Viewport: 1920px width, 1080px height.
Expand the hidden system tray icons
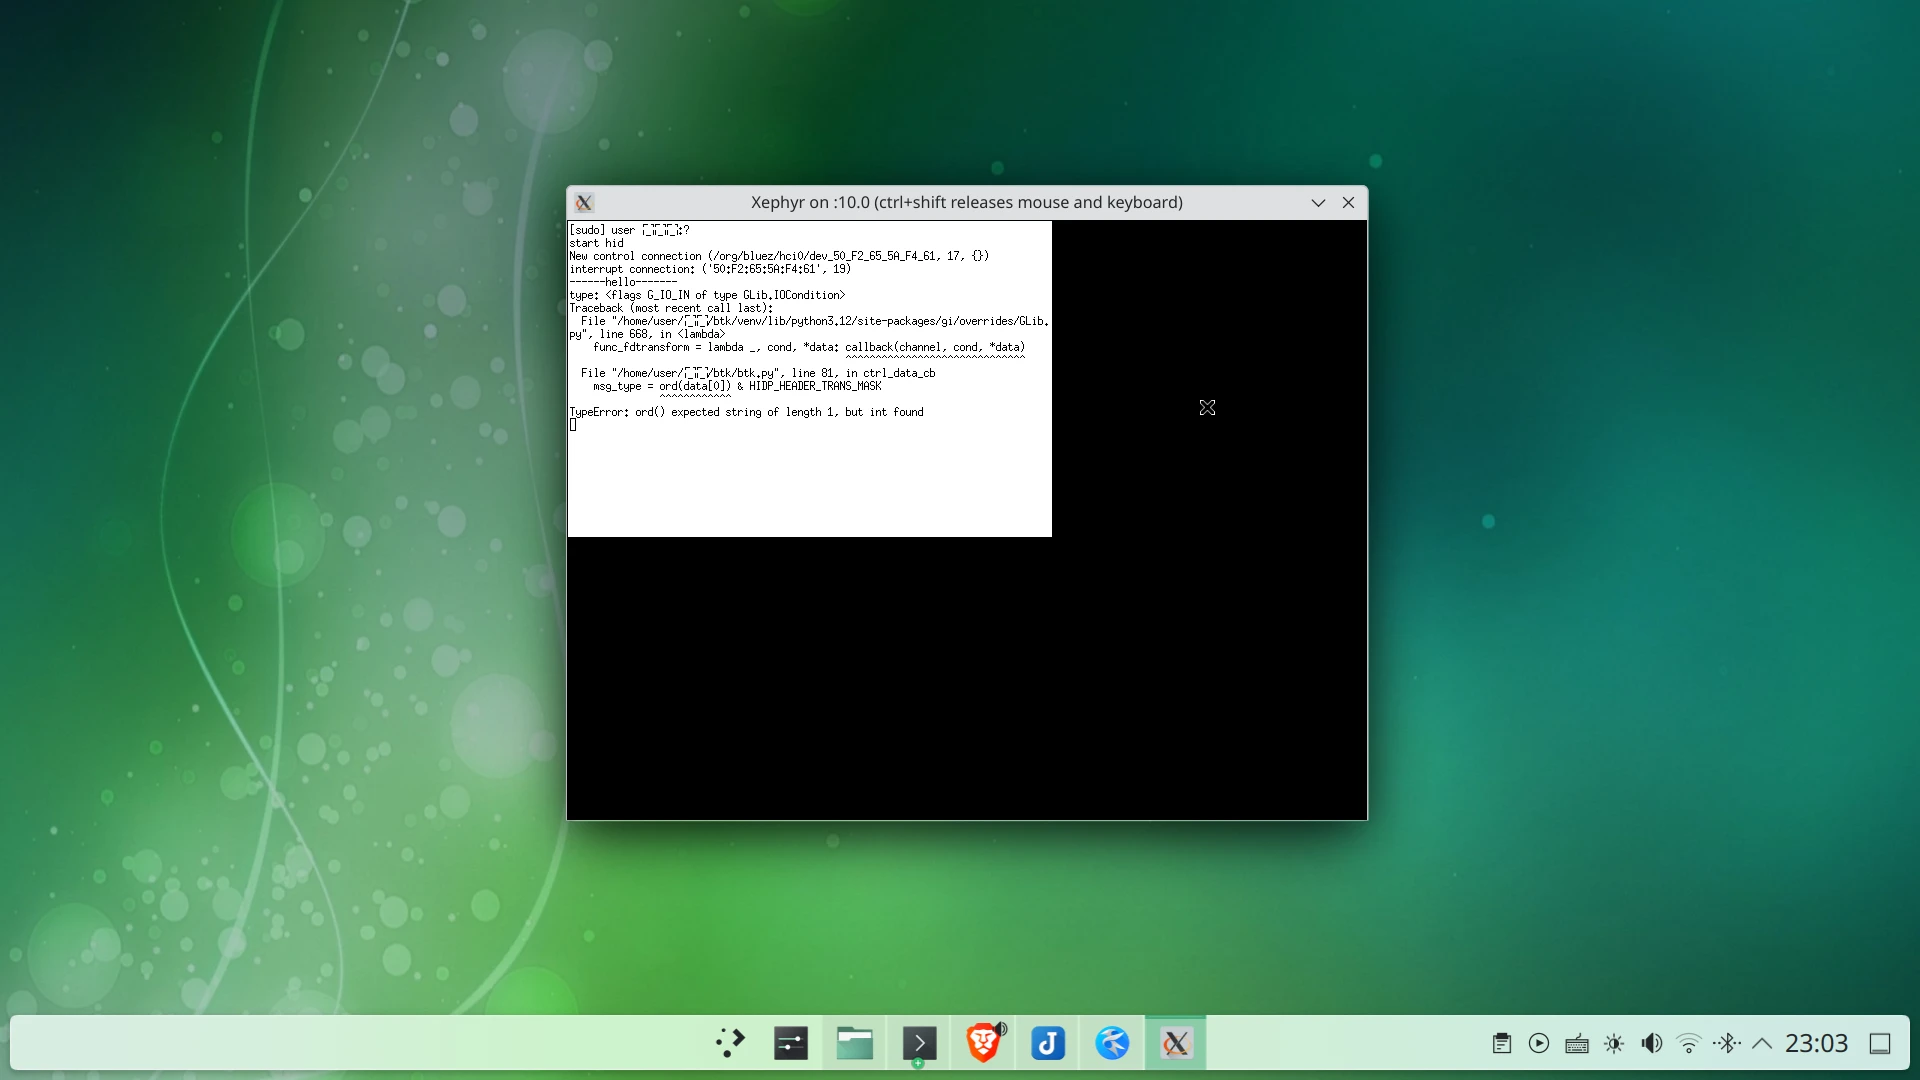(1762, 1043)
